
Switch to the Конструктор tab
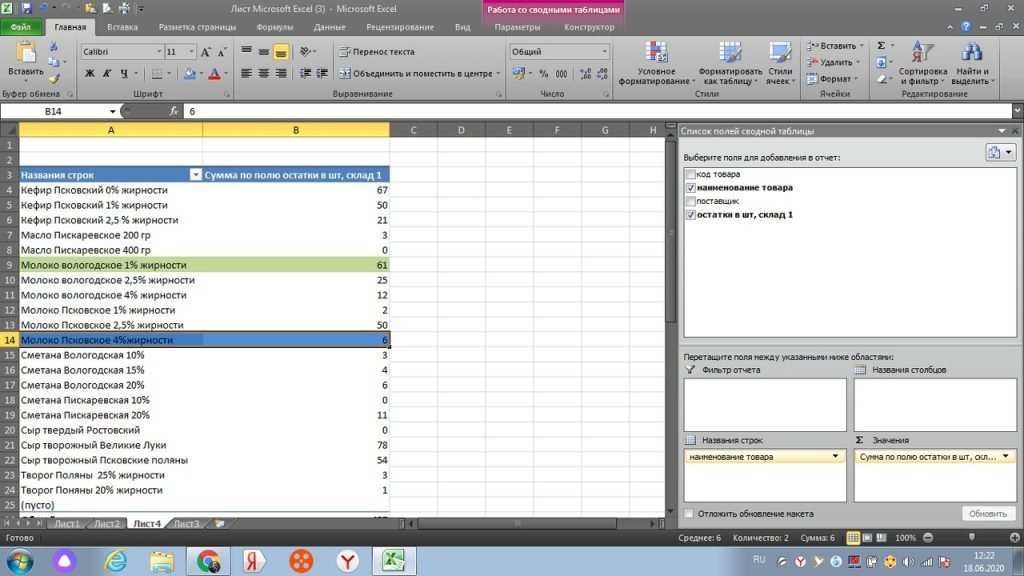[x=589, y=27]
